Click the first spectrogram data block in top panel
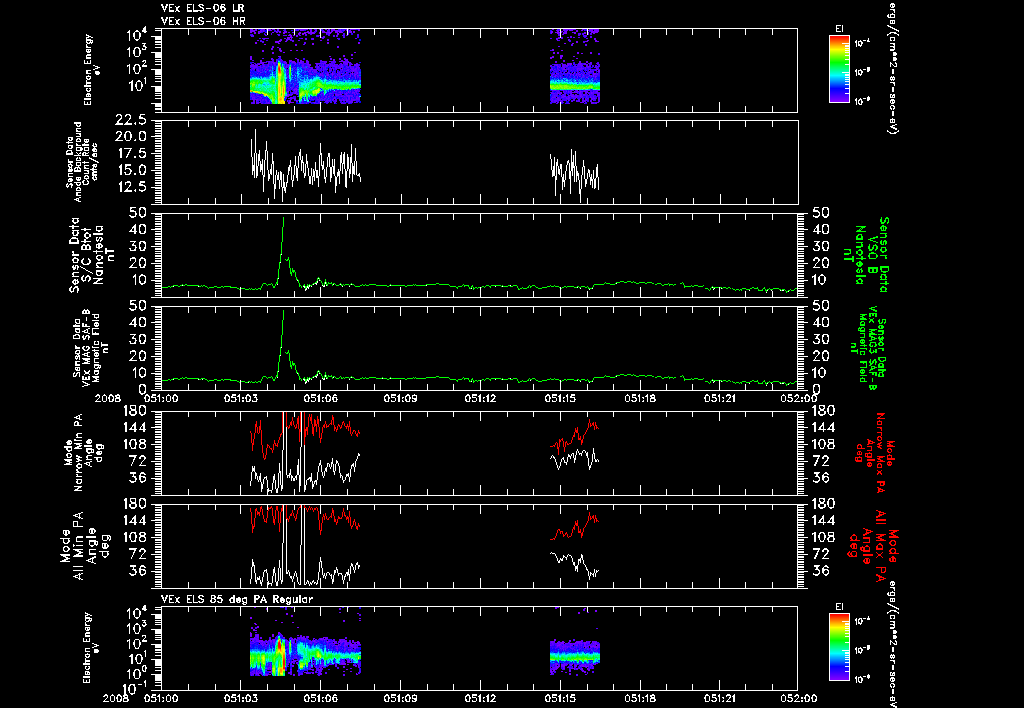 click(x=305, y=67)
